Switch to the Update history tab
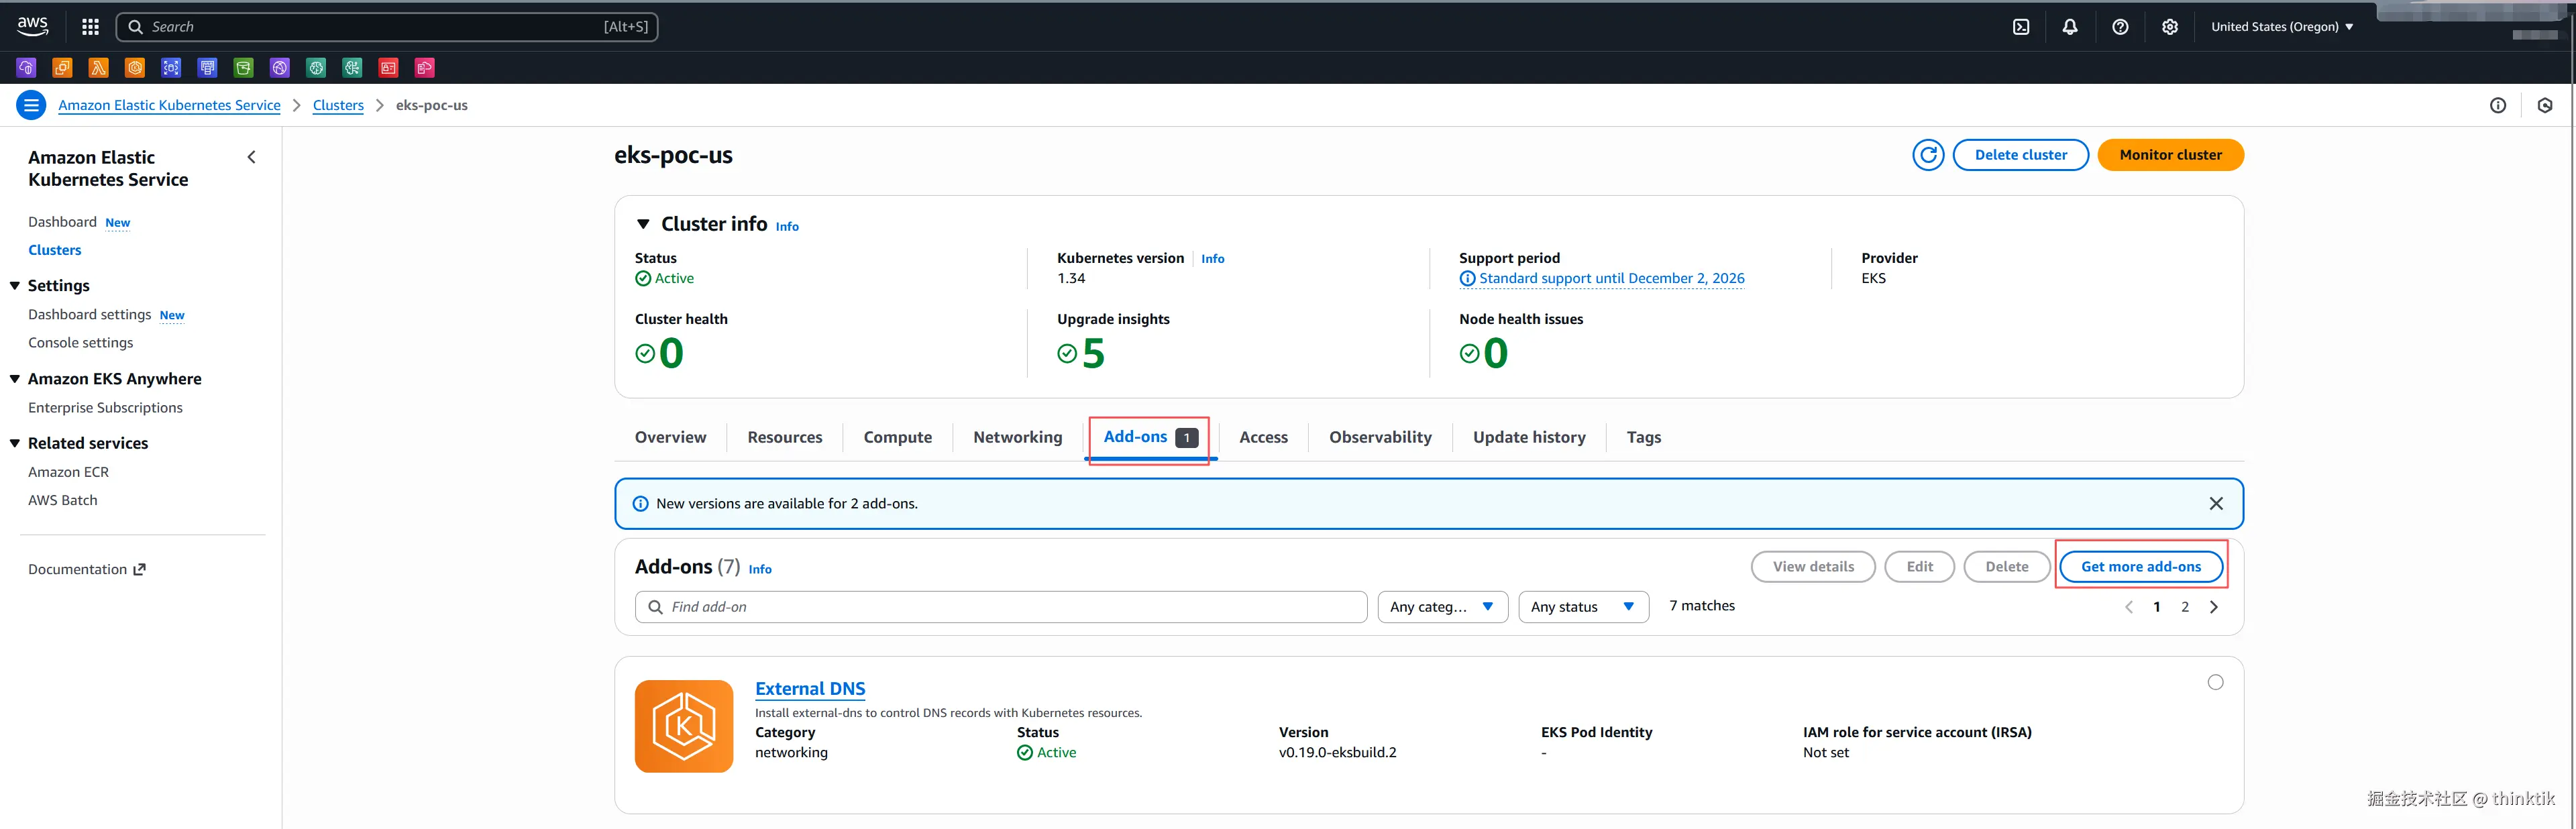 tap(1529, 437)
